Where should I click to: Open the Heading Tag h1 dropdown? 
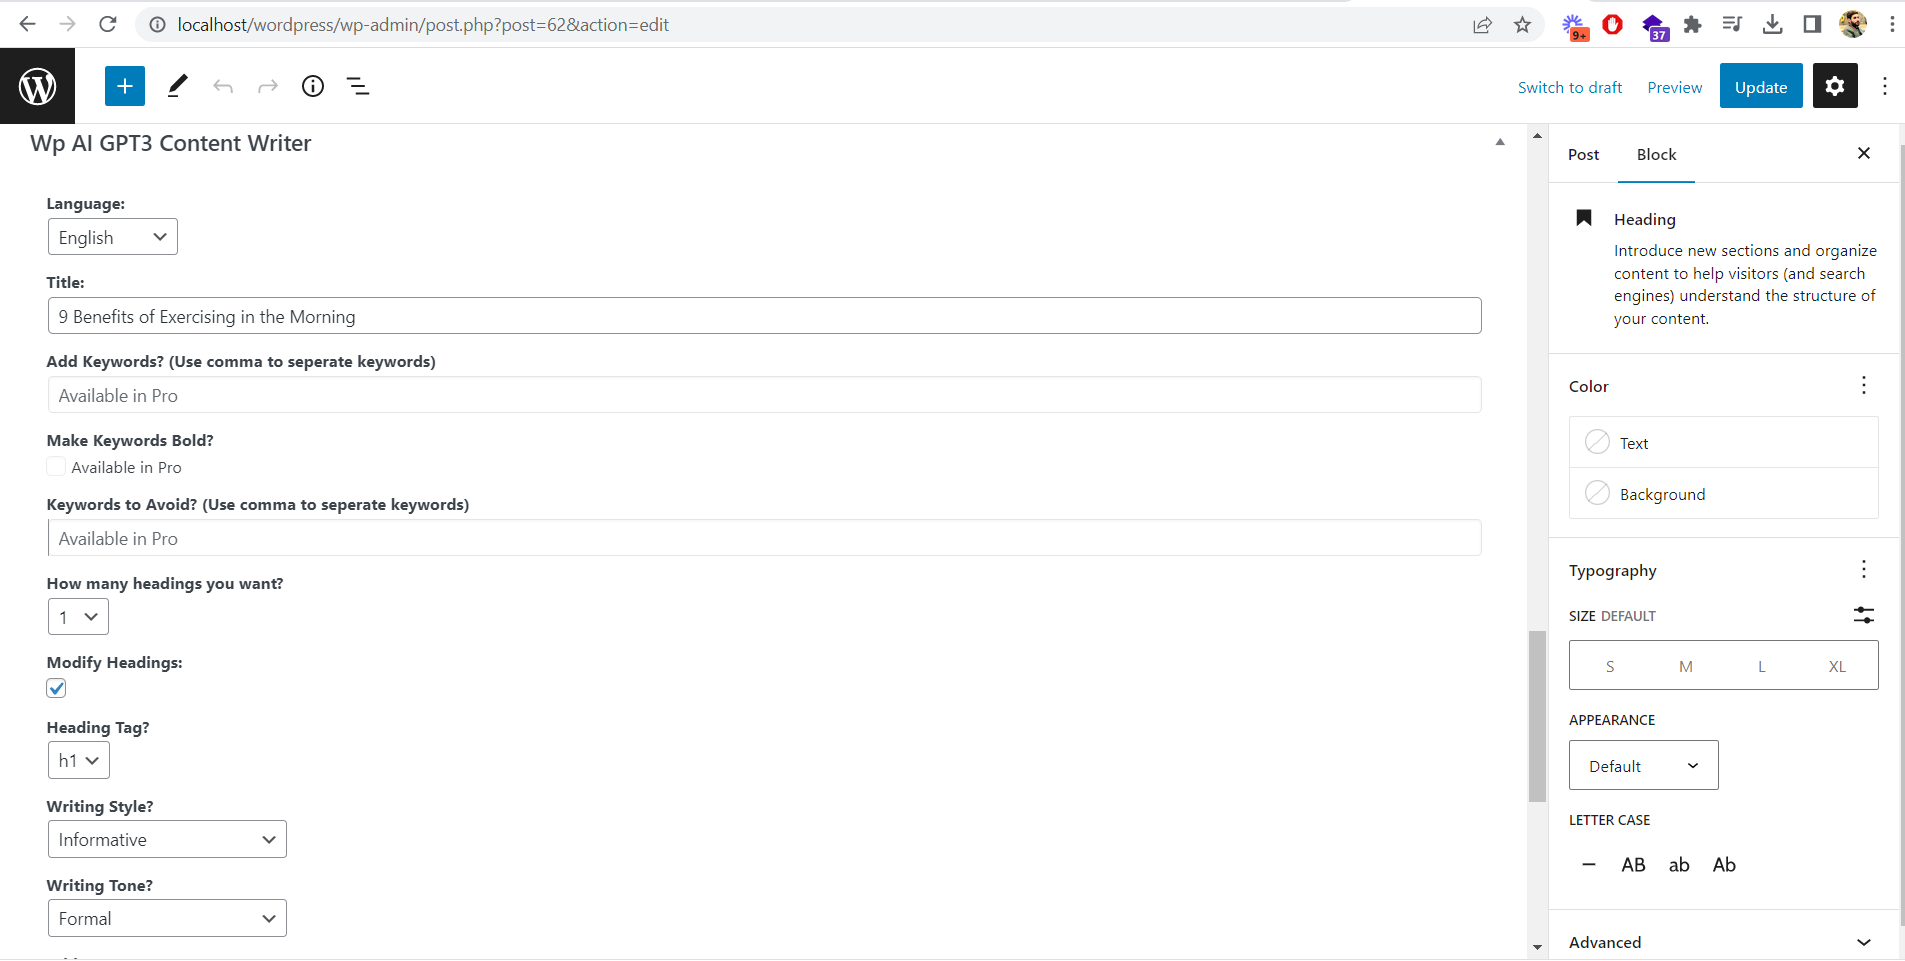(x=79, y=761)
